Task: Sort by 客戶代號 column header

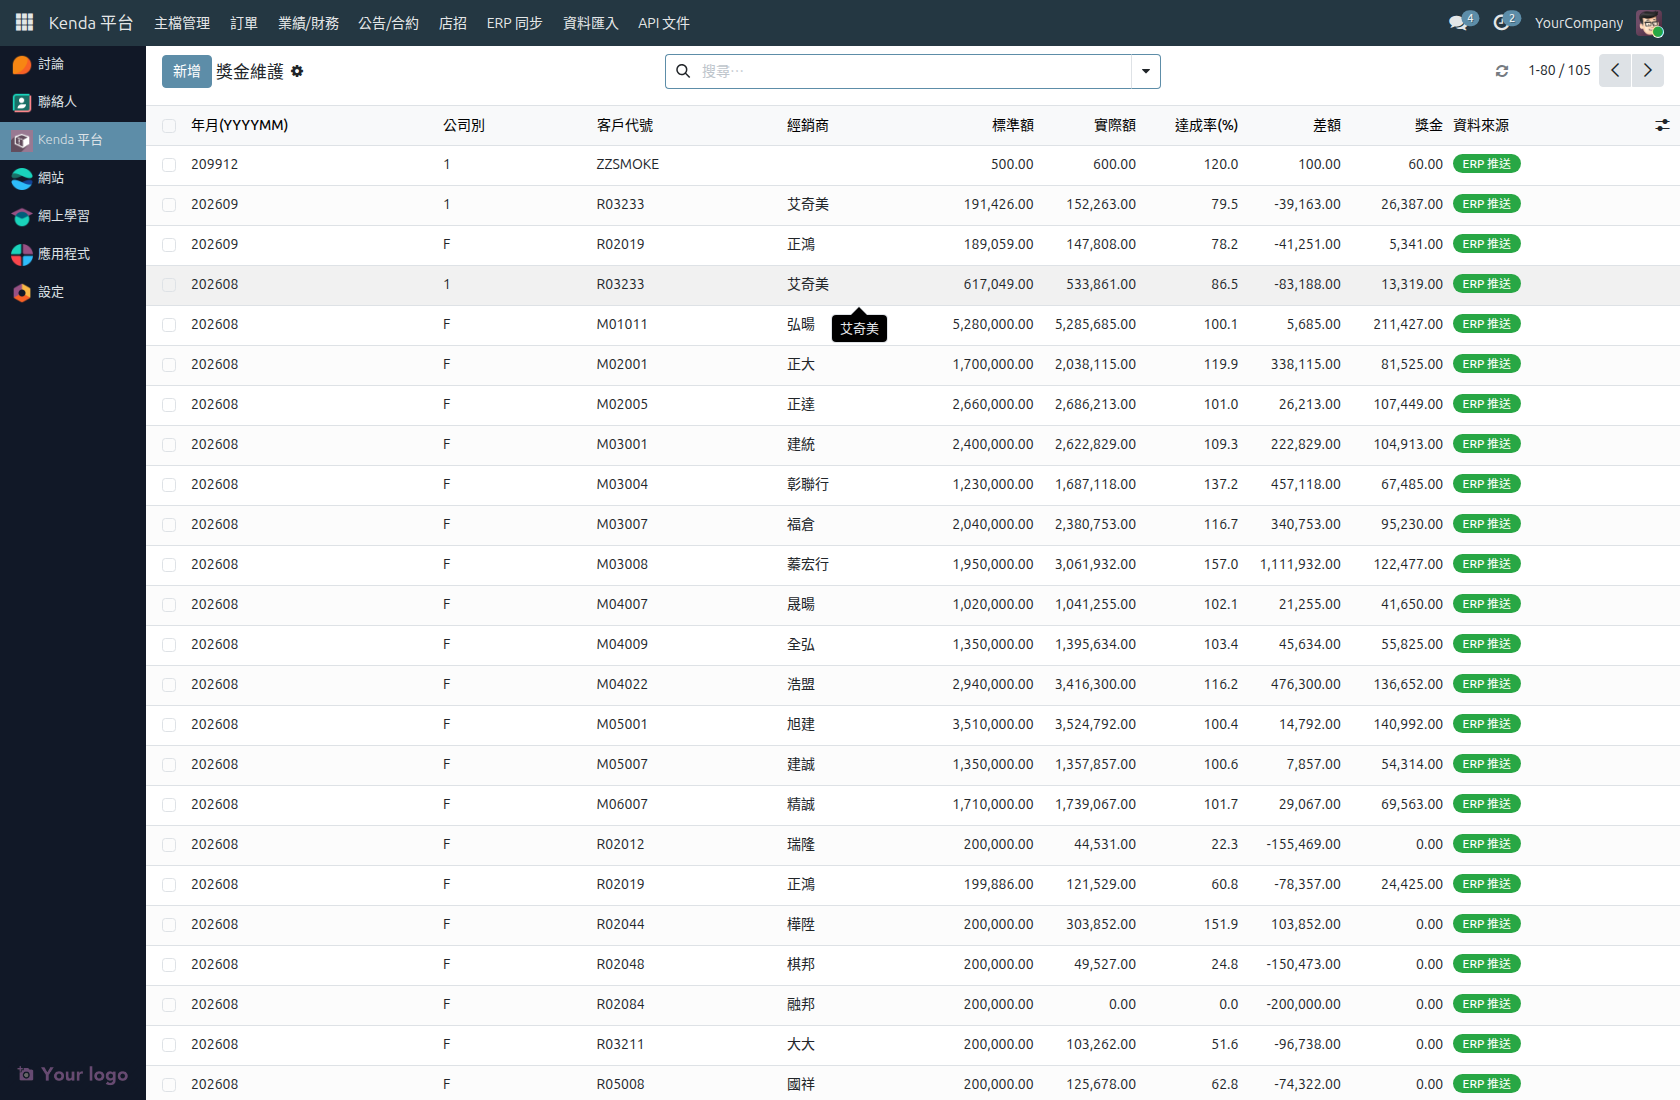Action: tap(625, 125)
